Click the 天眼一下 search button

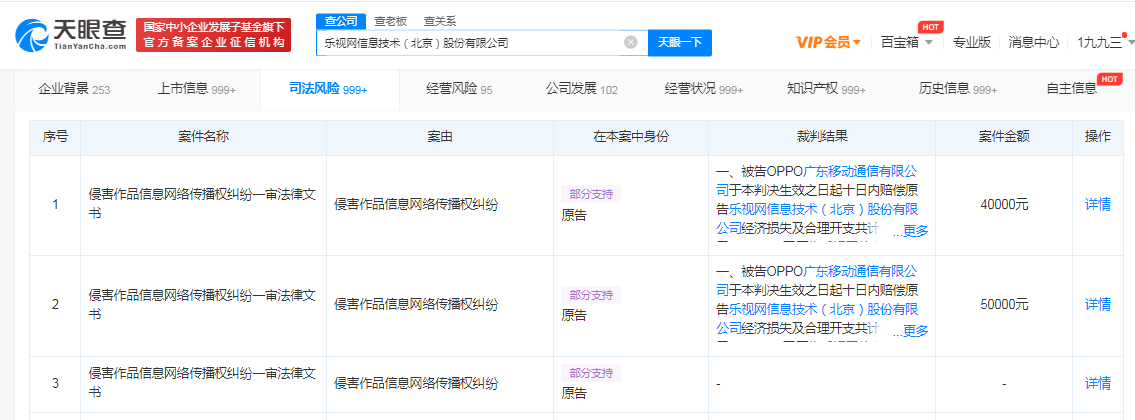pyautogui.click(x=680, y=43)
